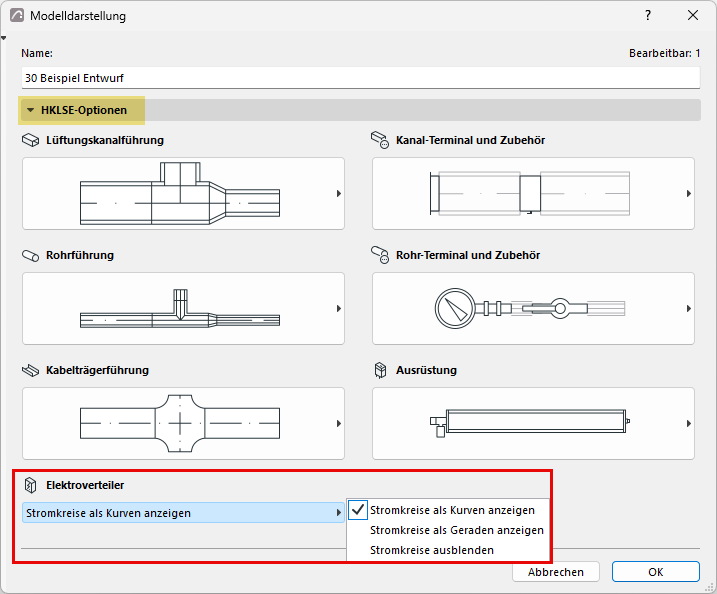The height and width of the screenshot is (594, 717).
Task: Click the 'Rohrführung' heading text
Action: point(80,255)
